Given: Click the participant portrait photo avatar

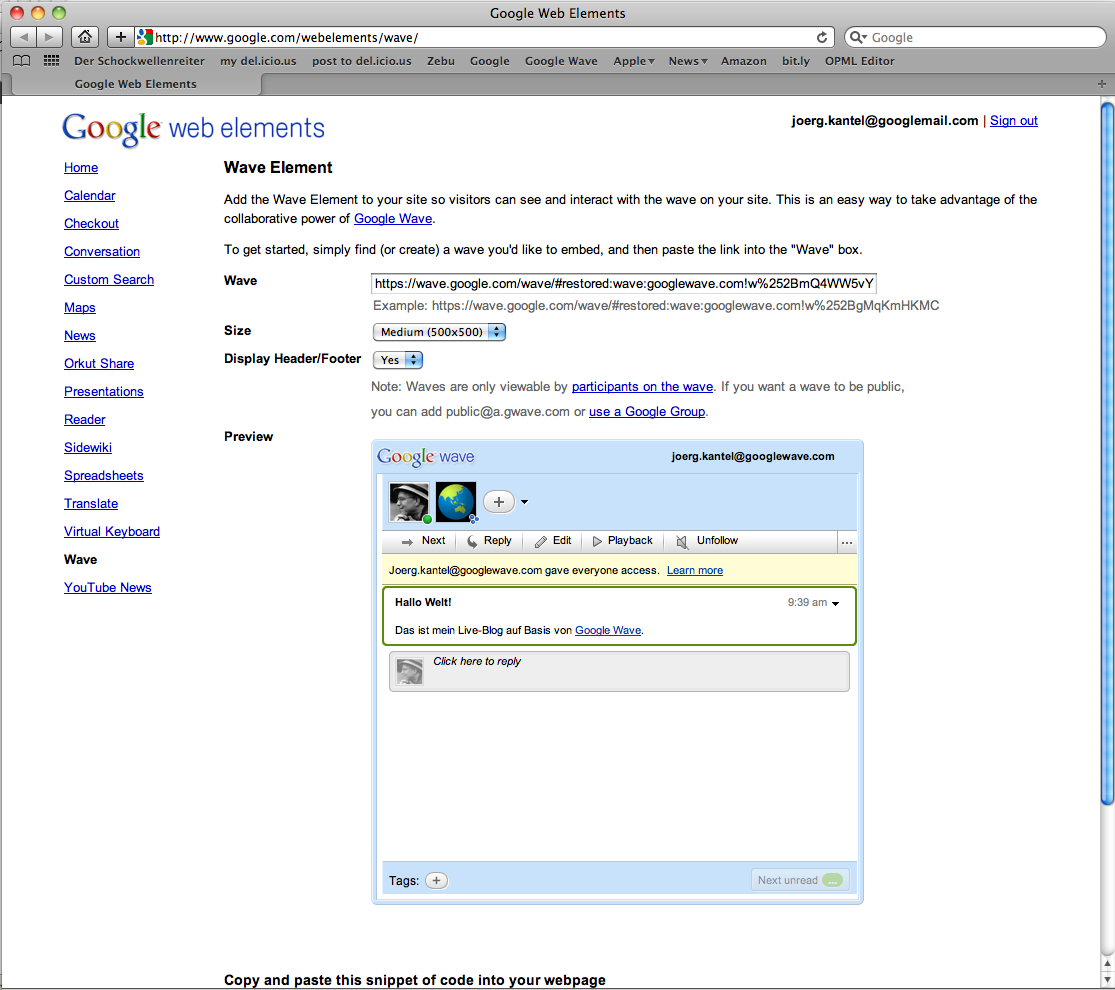Looking at the screenshot, I should pyautogui.click(x=410, y=502).
